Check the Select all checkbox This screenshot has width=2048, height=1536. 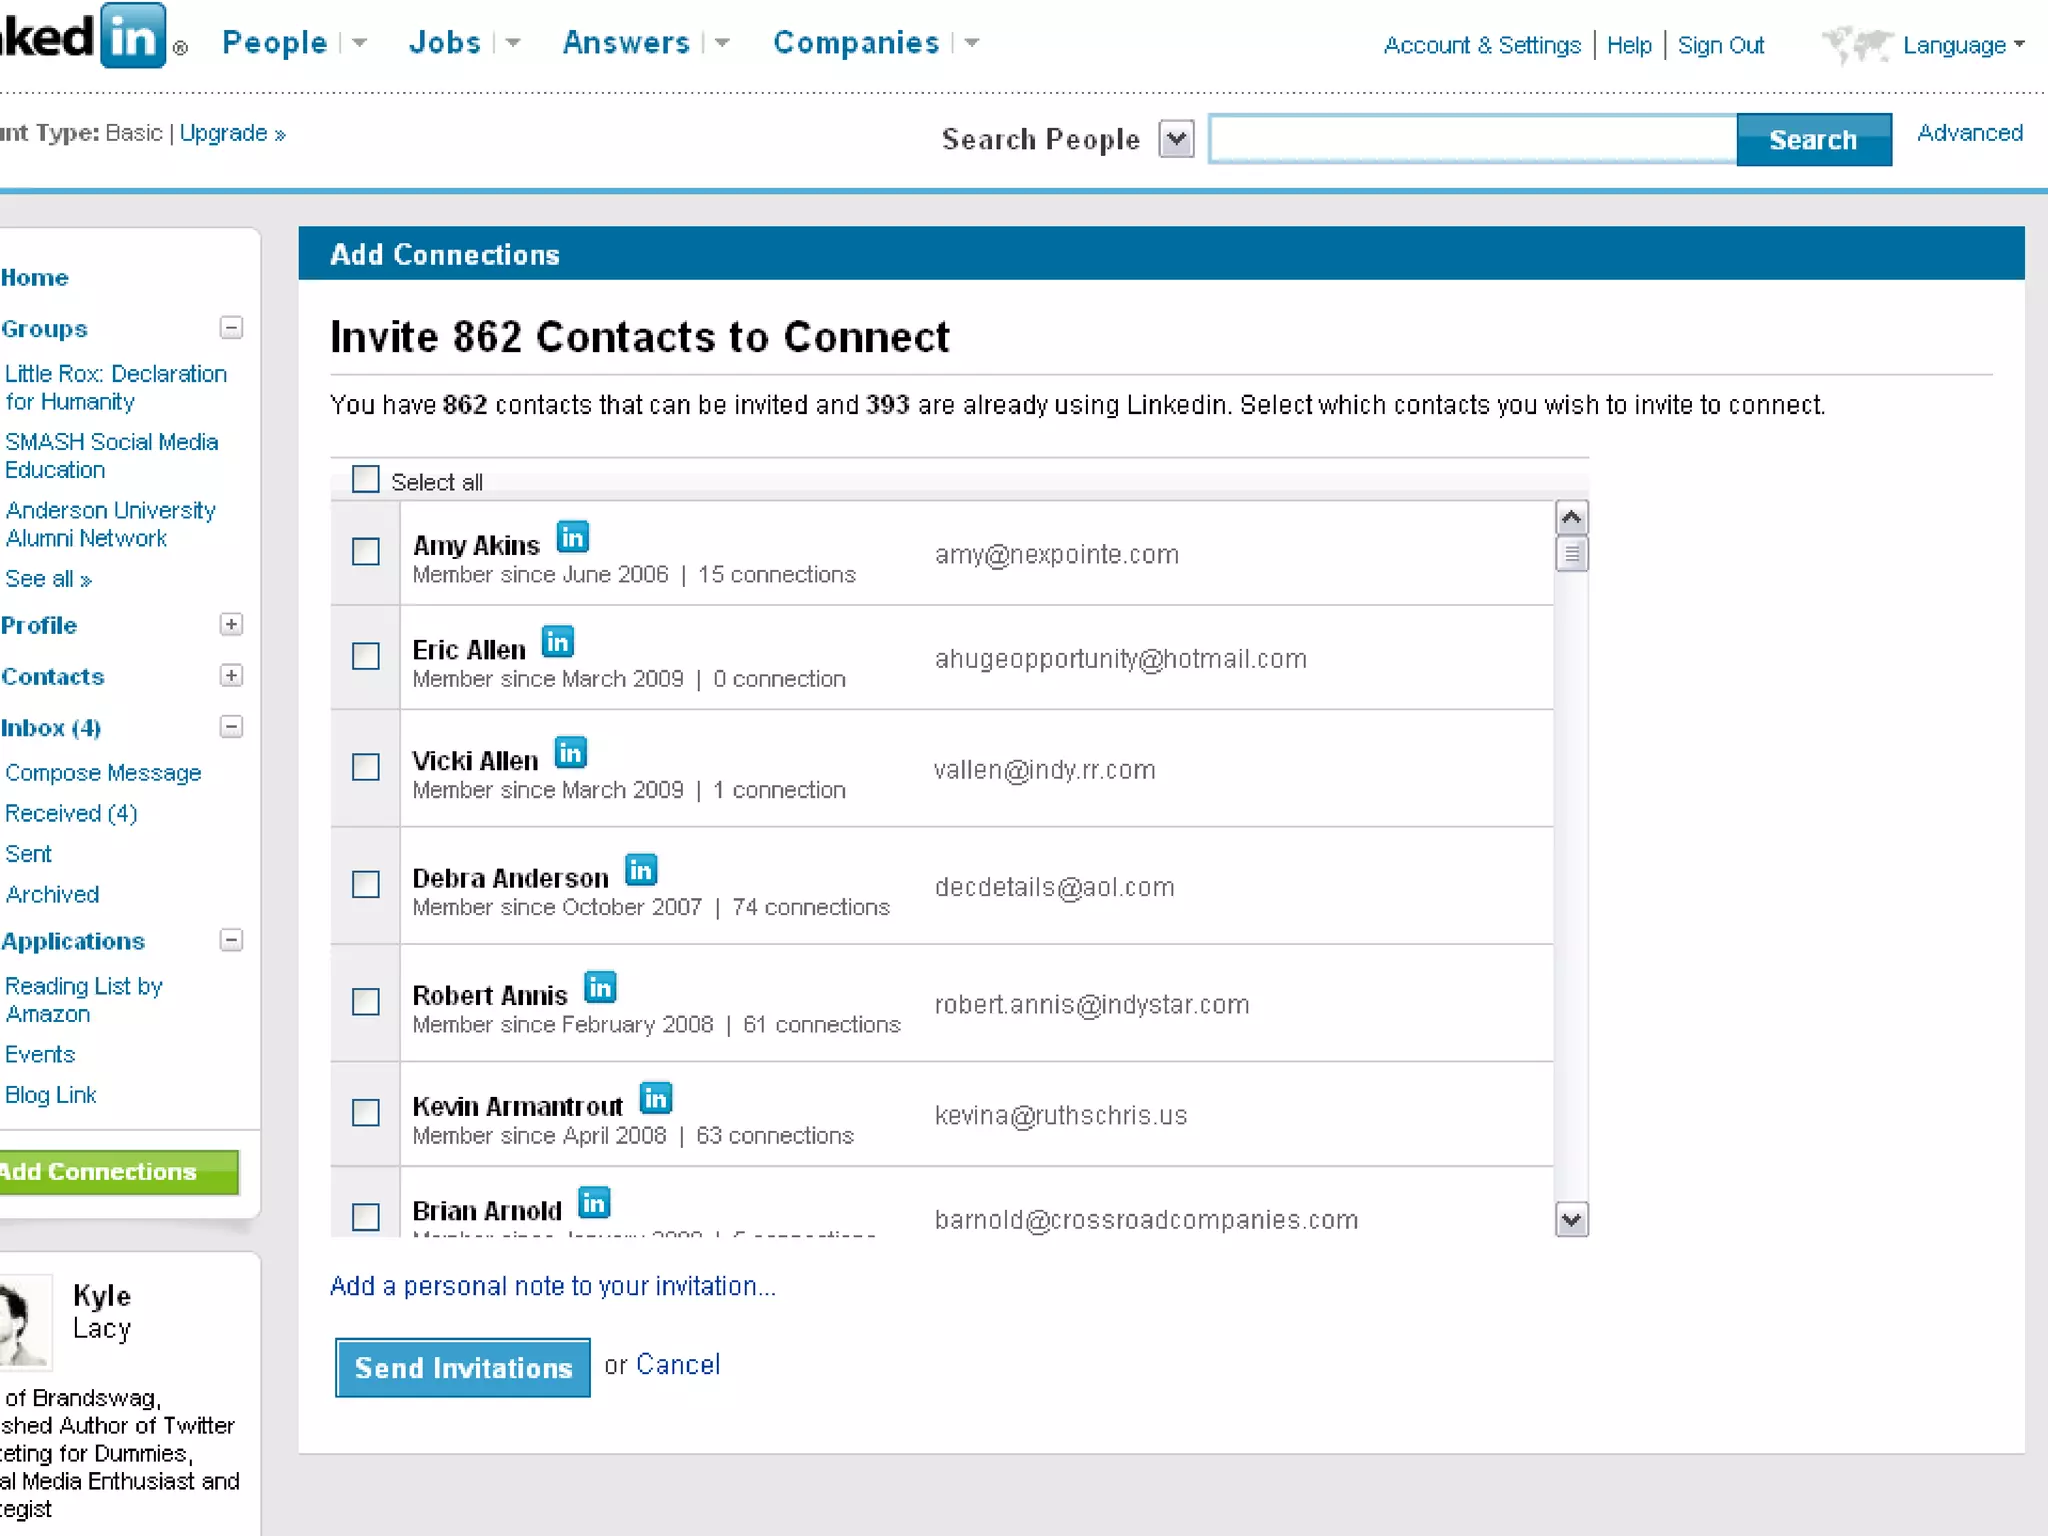[366, 480]
